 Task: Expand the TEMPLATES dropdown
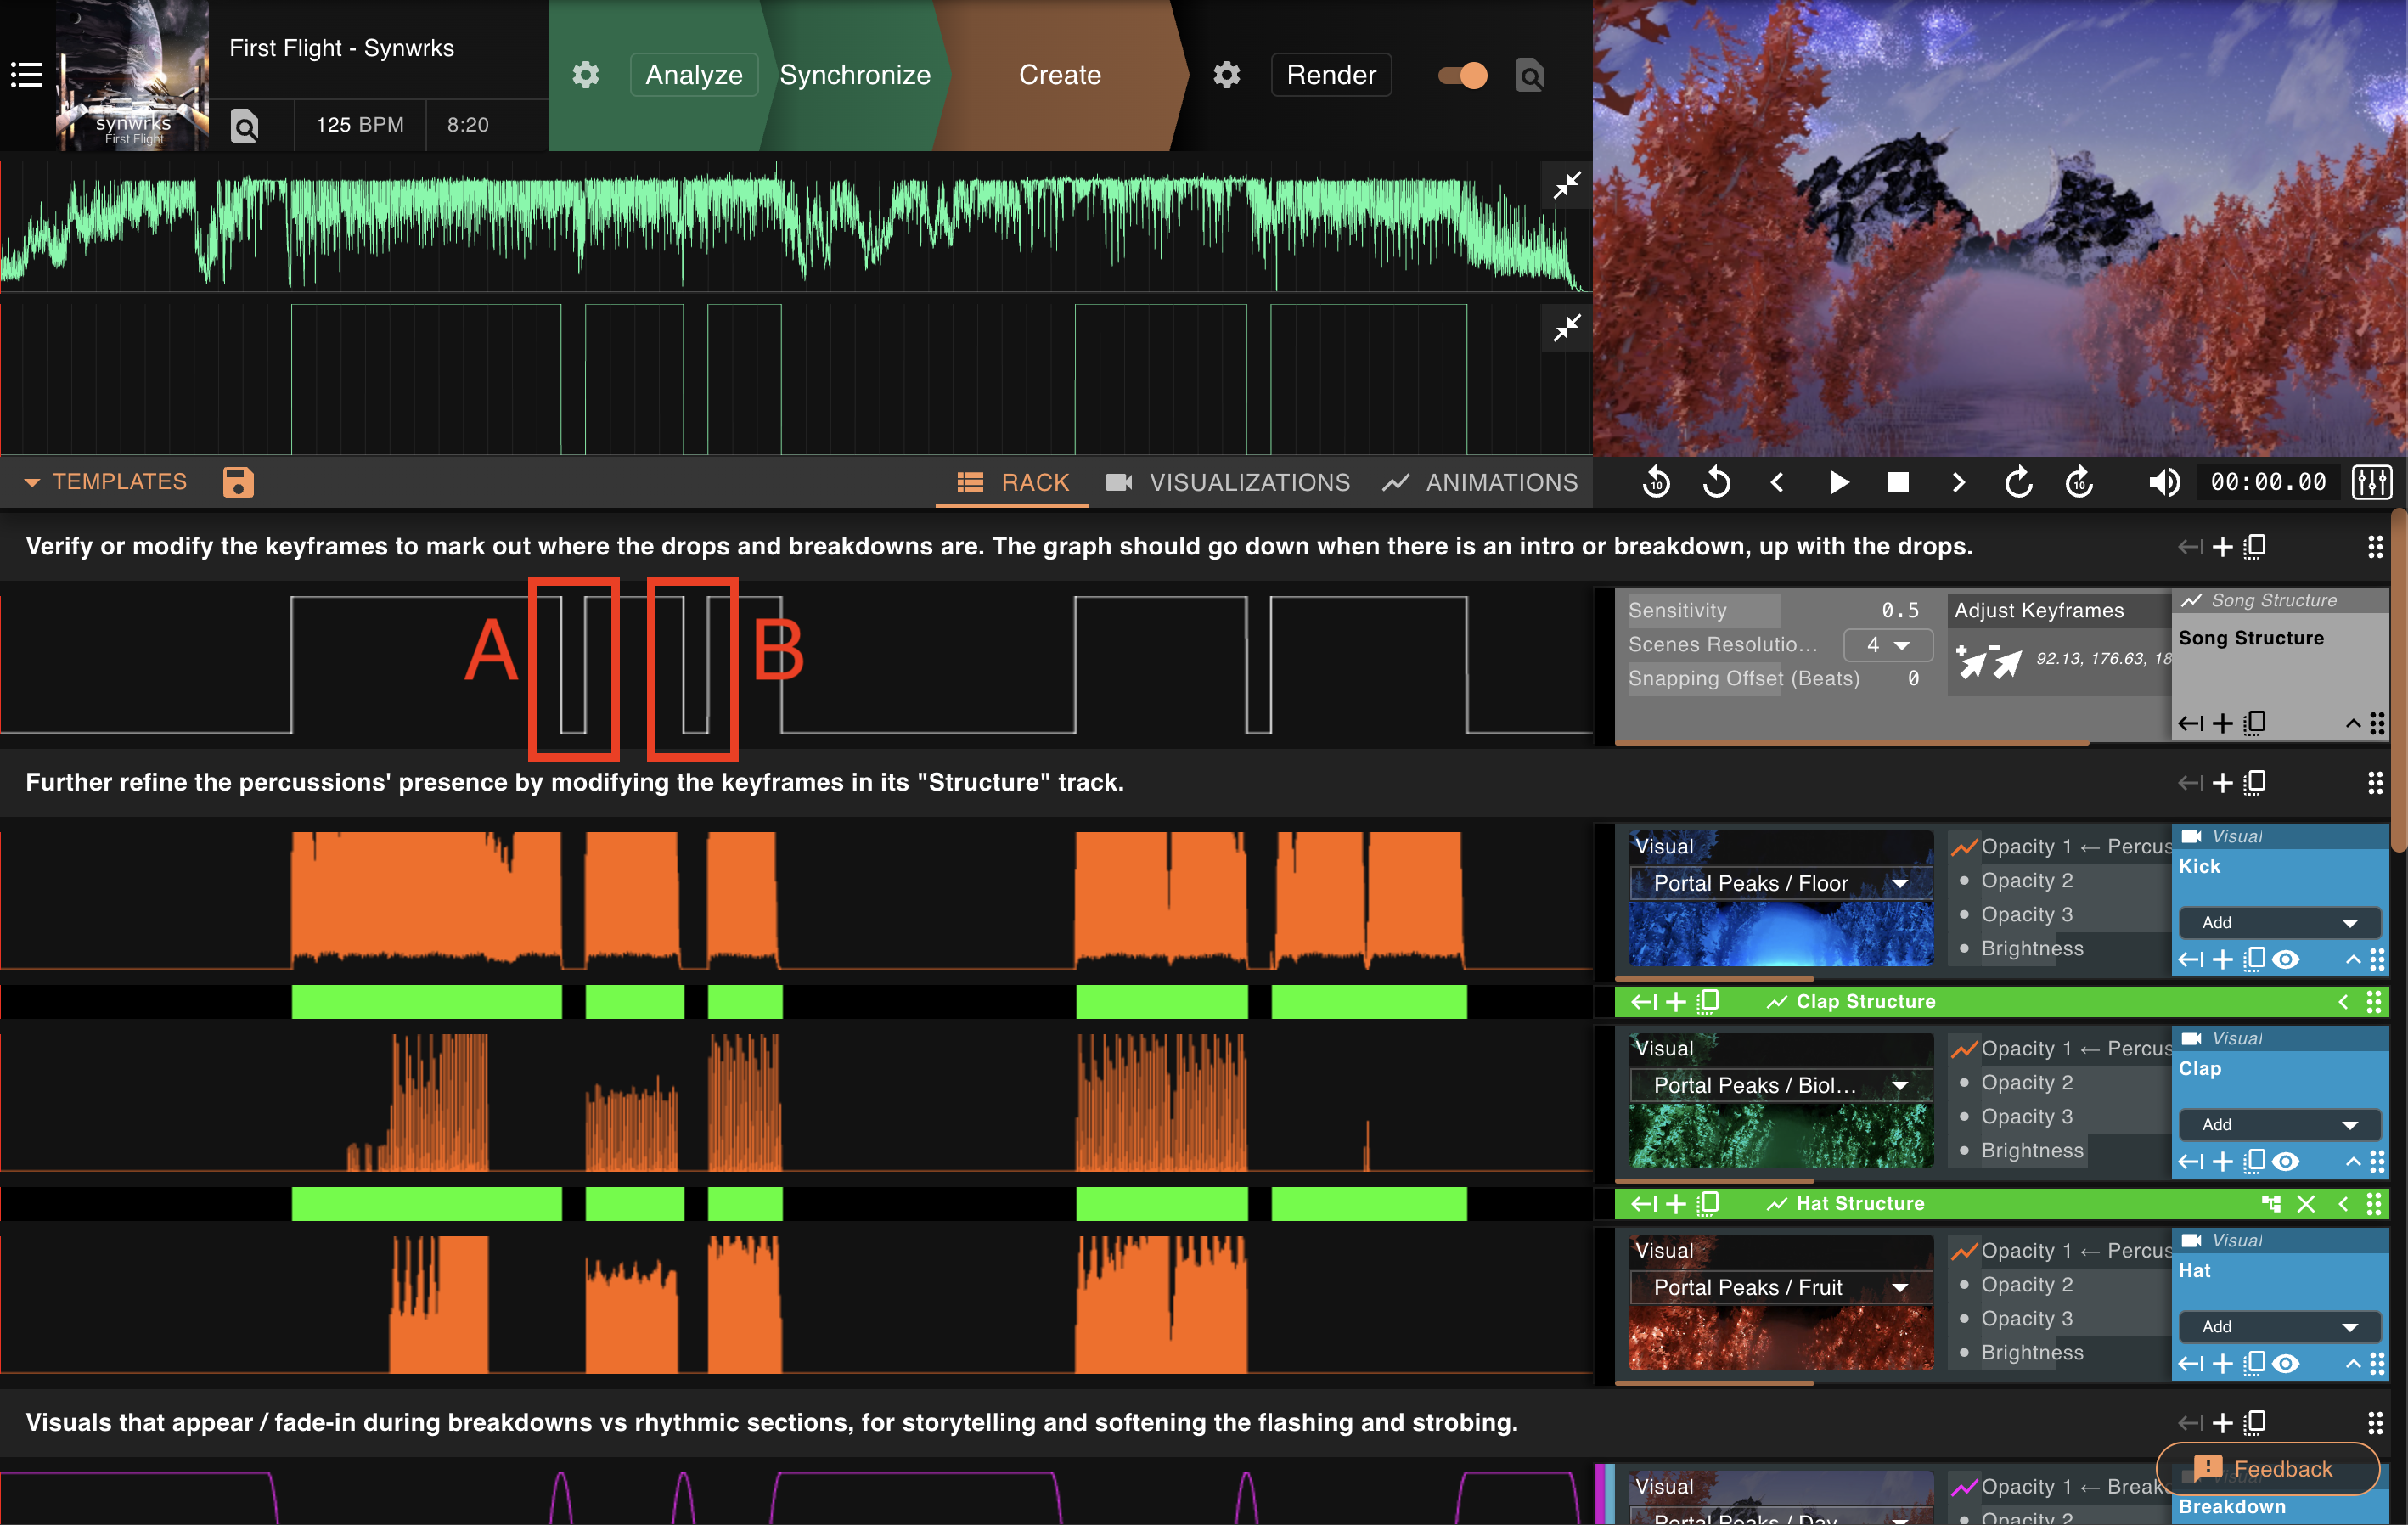(x=106, y=482)
